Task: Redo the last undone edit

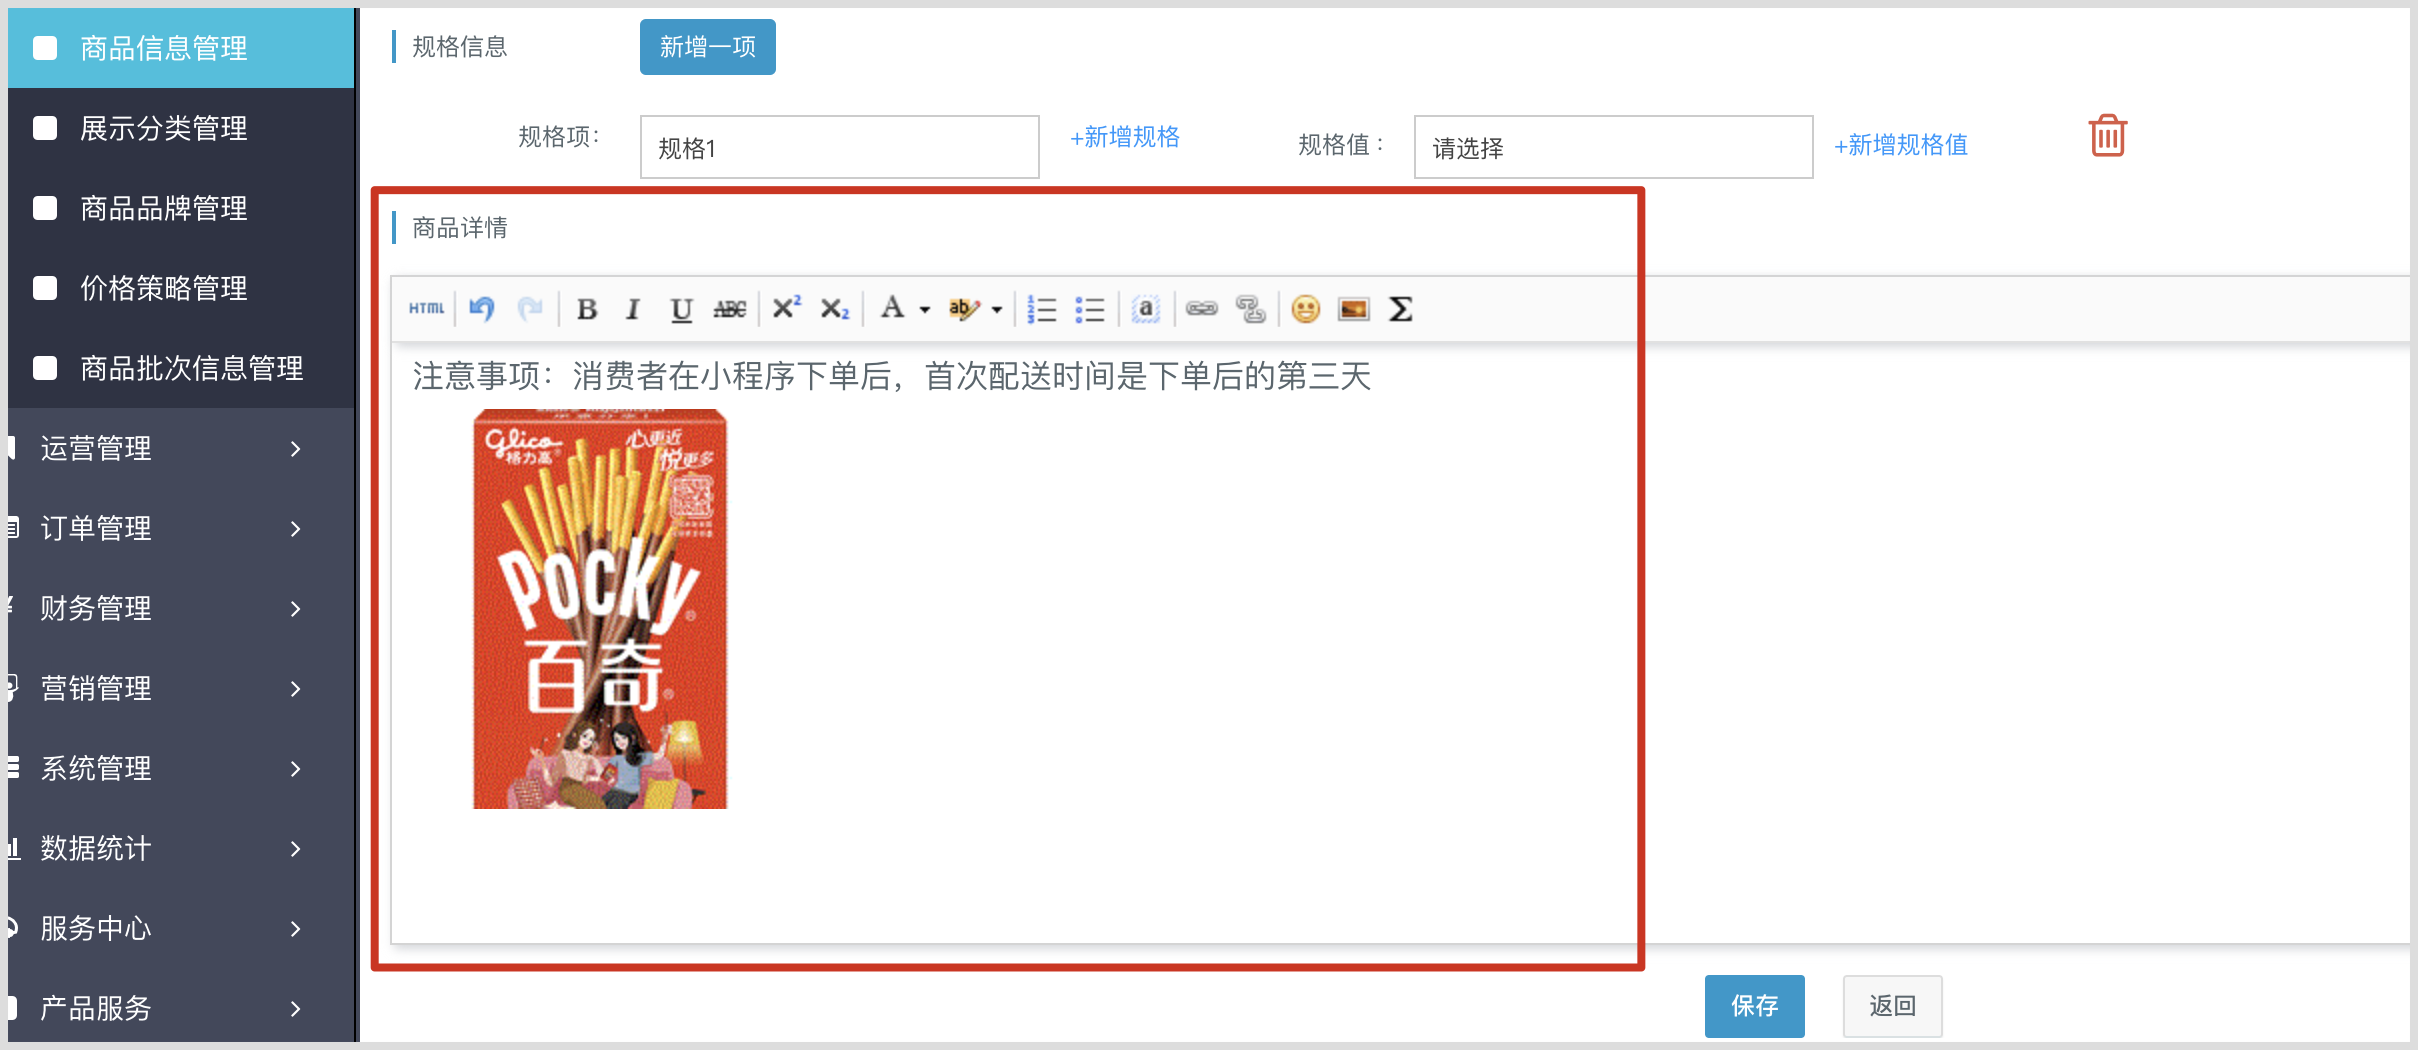Action: pos(530,309)
